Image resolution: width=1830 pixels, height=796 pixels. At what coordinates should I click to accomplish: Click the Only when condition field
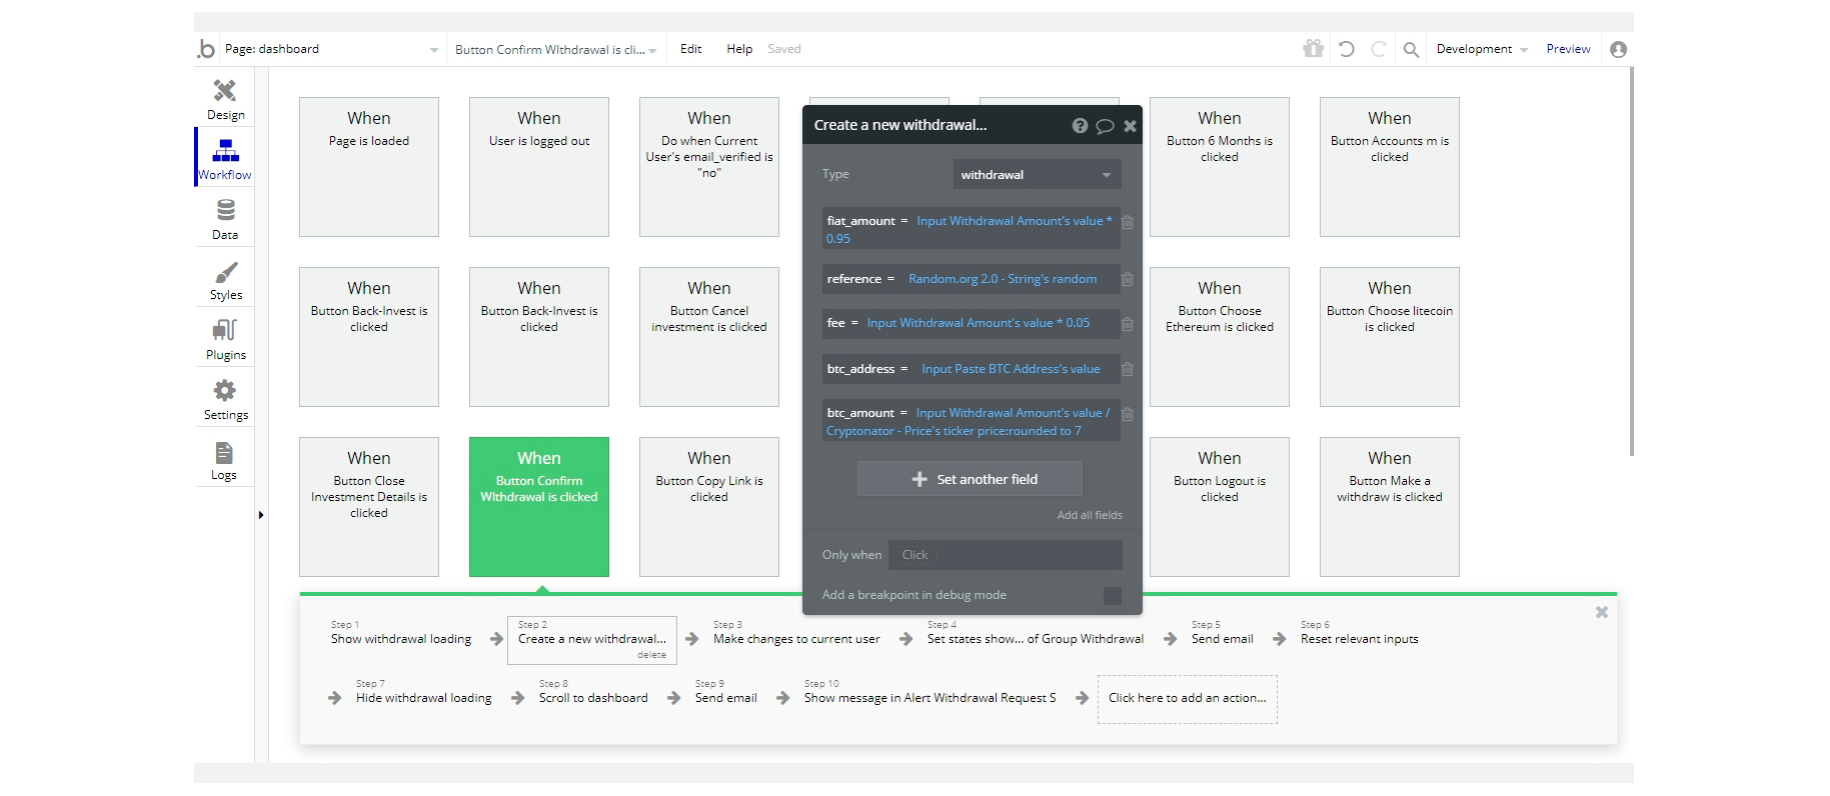(x=1004, y=555)
